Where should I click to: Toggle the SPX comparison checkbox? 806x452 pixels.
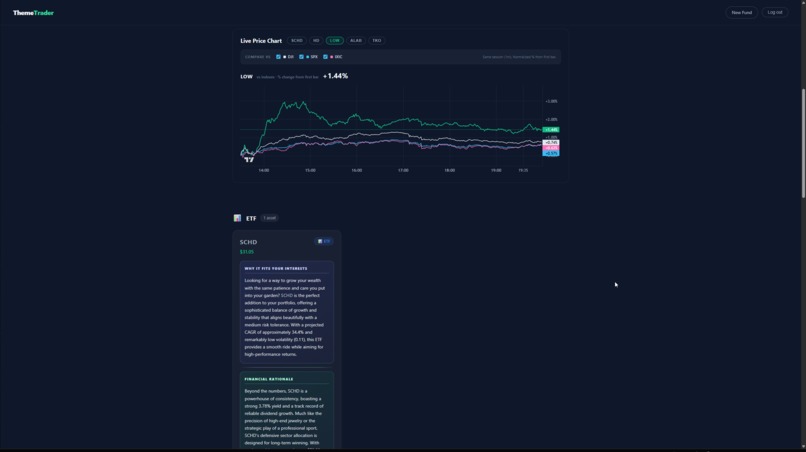(x=301, y=57)
